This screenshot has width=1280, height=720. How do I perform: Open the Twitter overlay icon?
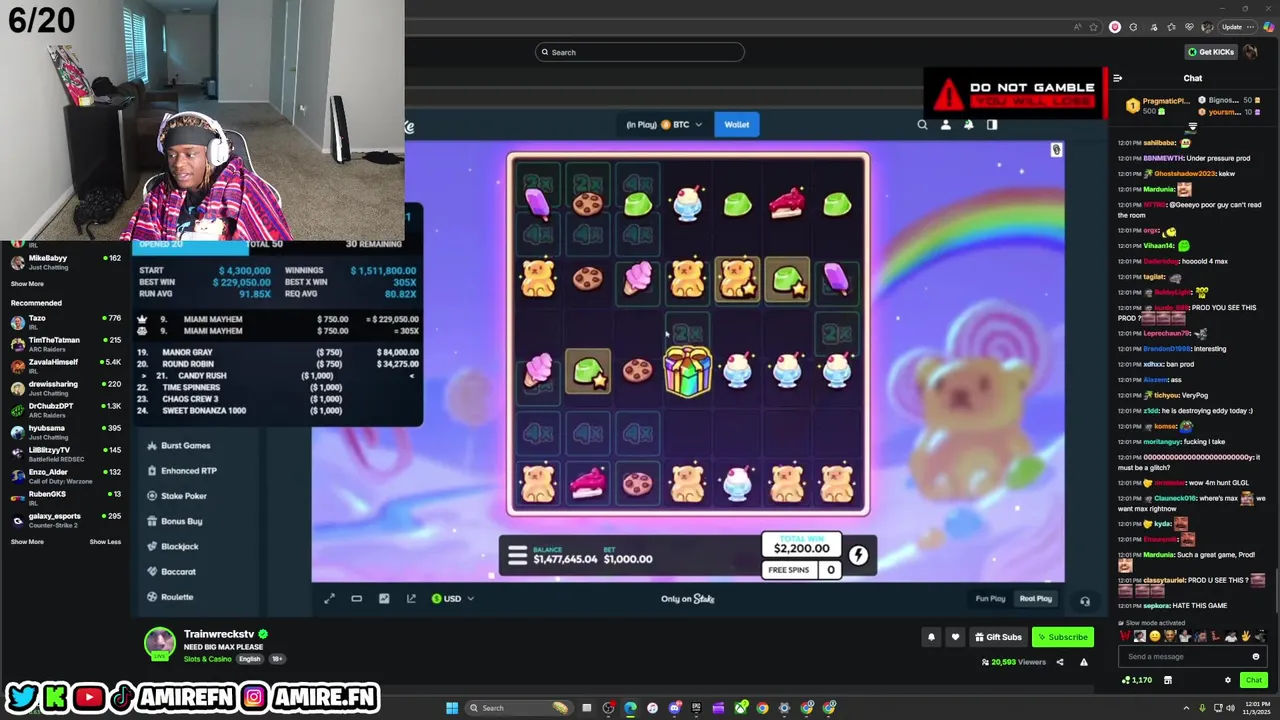(x=23, y=696)
